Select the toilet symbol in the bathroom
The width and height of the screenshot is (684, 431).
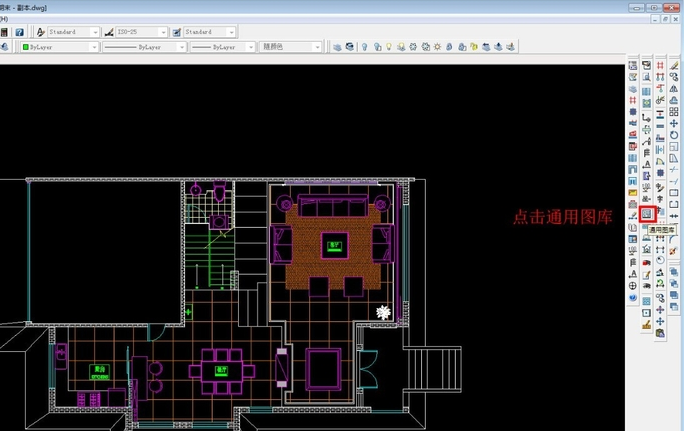(219, 192)
